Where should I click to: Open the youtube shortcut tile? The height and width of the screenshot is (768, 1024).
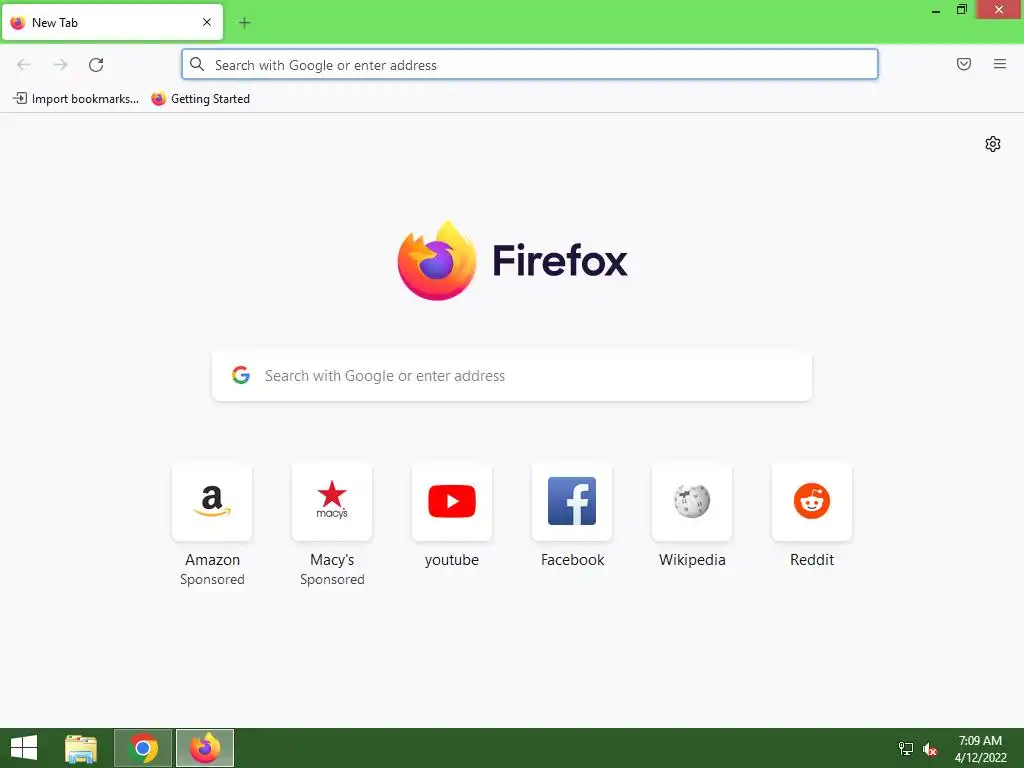452,502
